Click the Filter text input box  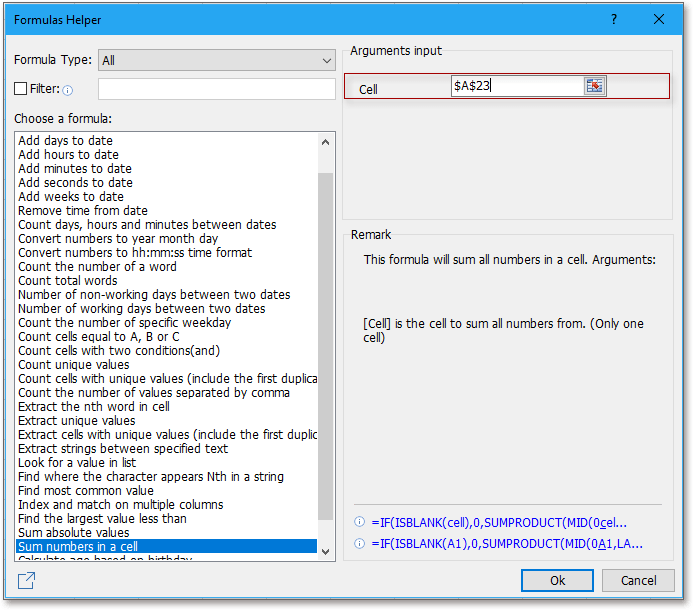coord(216,89)
